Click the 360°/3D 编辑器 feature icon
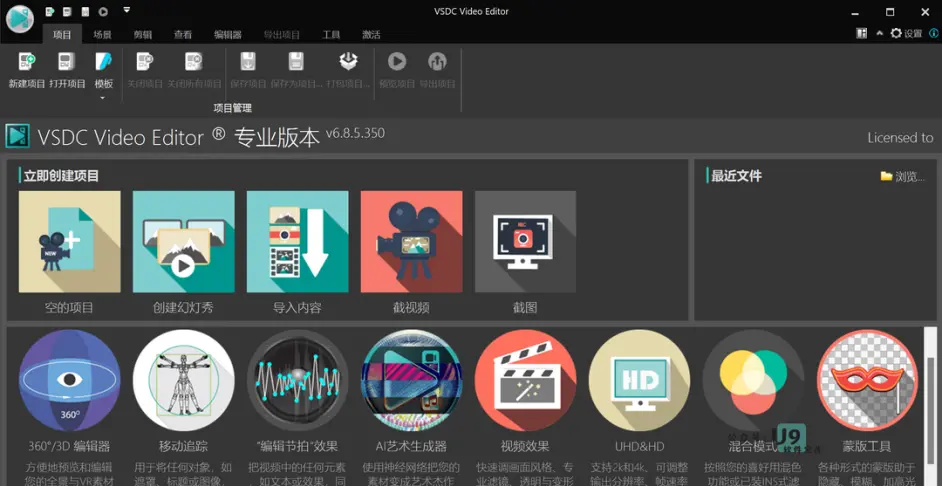Screen dimensions: 942x486 [x=70, y=380]
